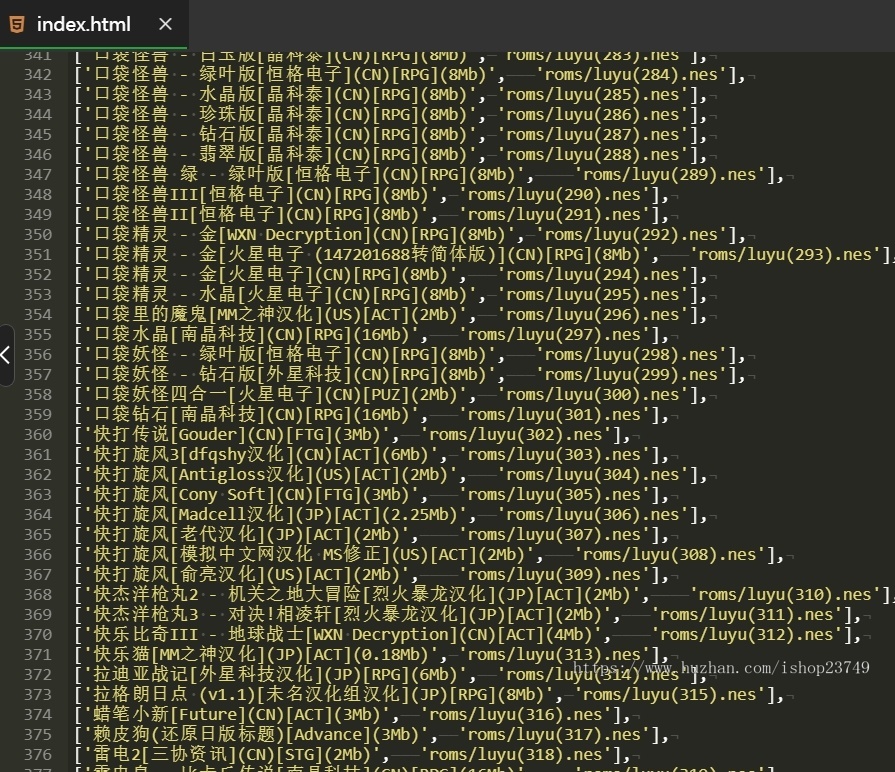Click text 'roms/luyu(294).nes'

tap(592, 274)
